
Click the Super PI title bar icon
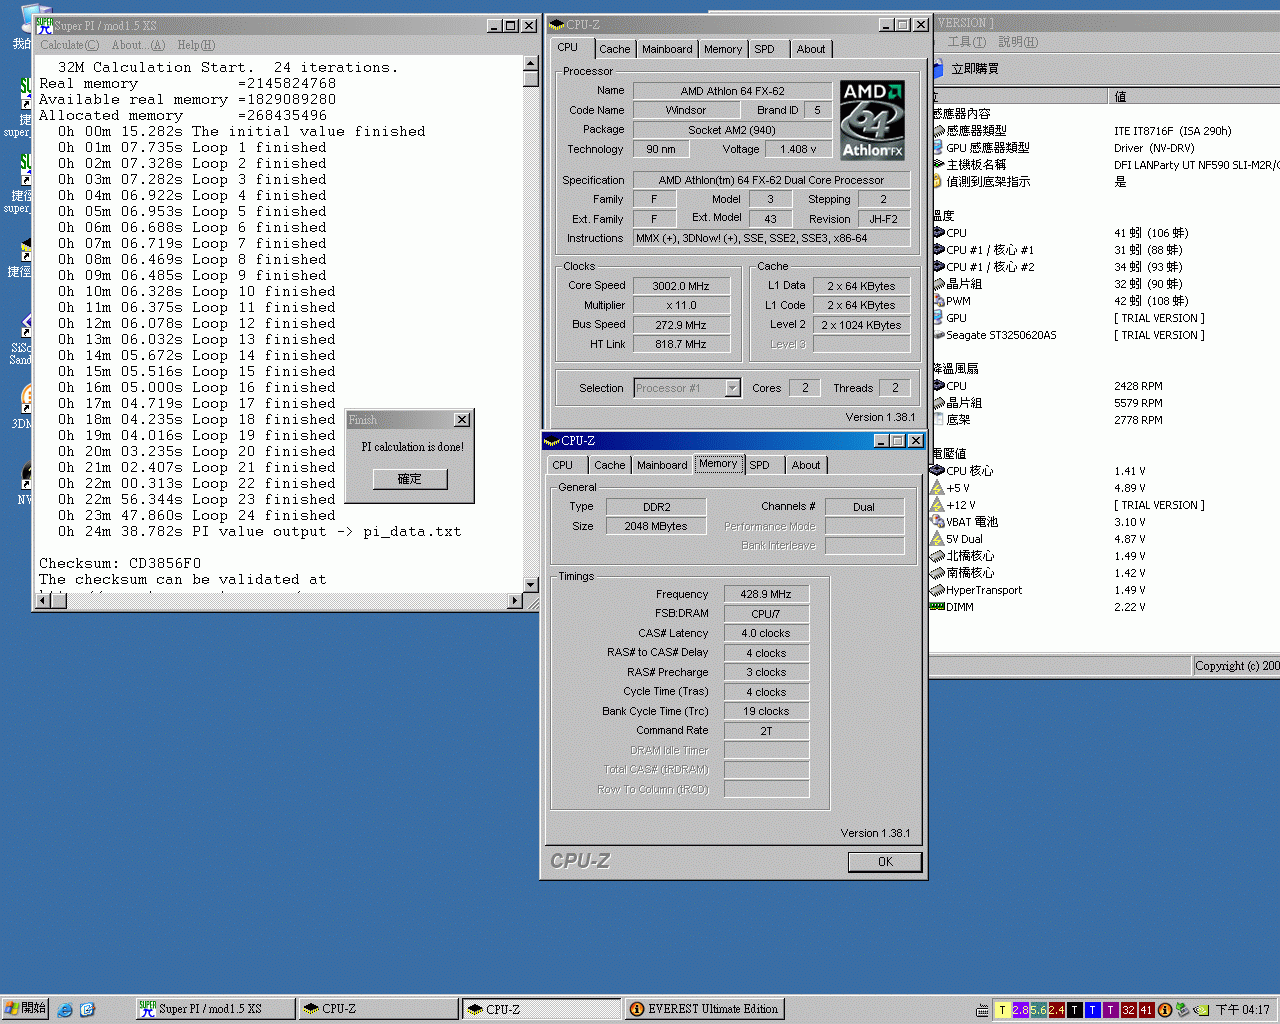click(45, 25)
